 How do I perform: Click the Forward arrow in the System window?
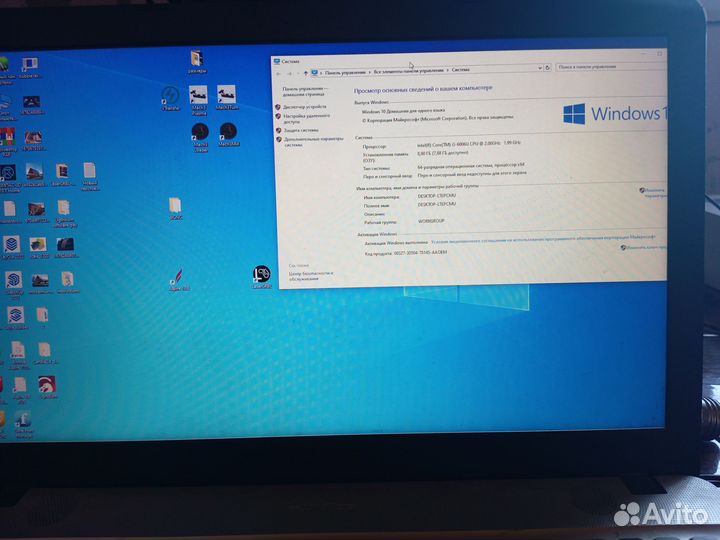coord(289,73)
